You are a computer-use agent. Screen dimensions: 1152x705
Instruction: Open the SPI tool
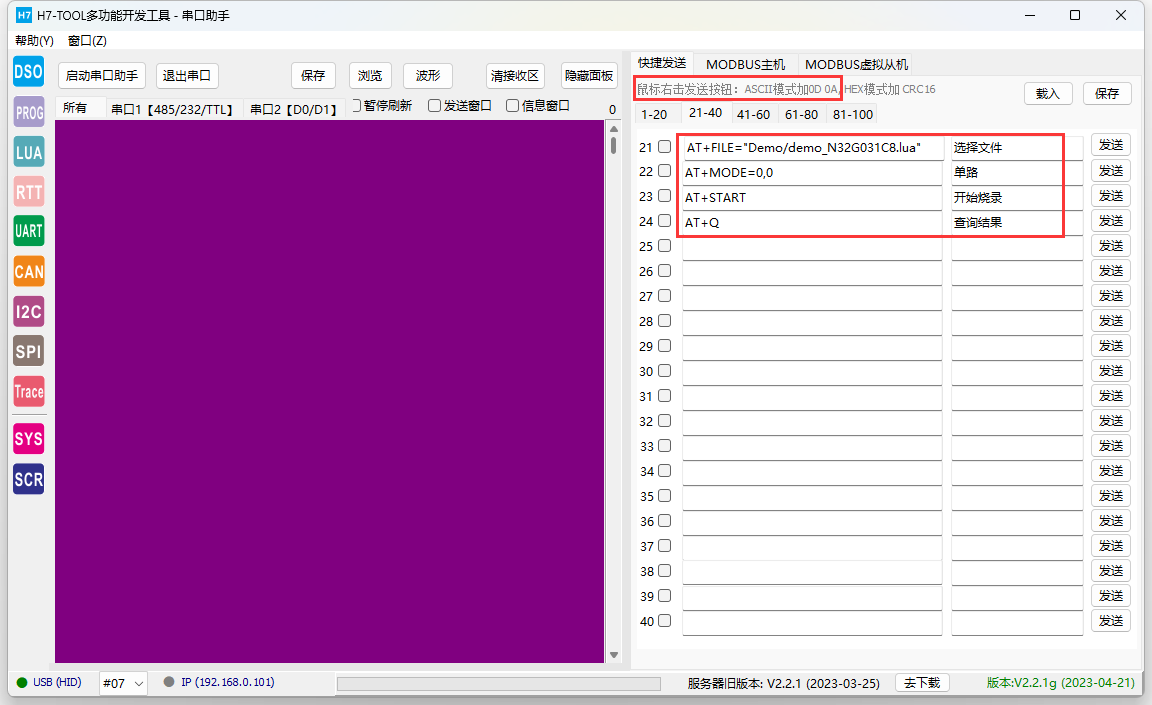[29, 351]
